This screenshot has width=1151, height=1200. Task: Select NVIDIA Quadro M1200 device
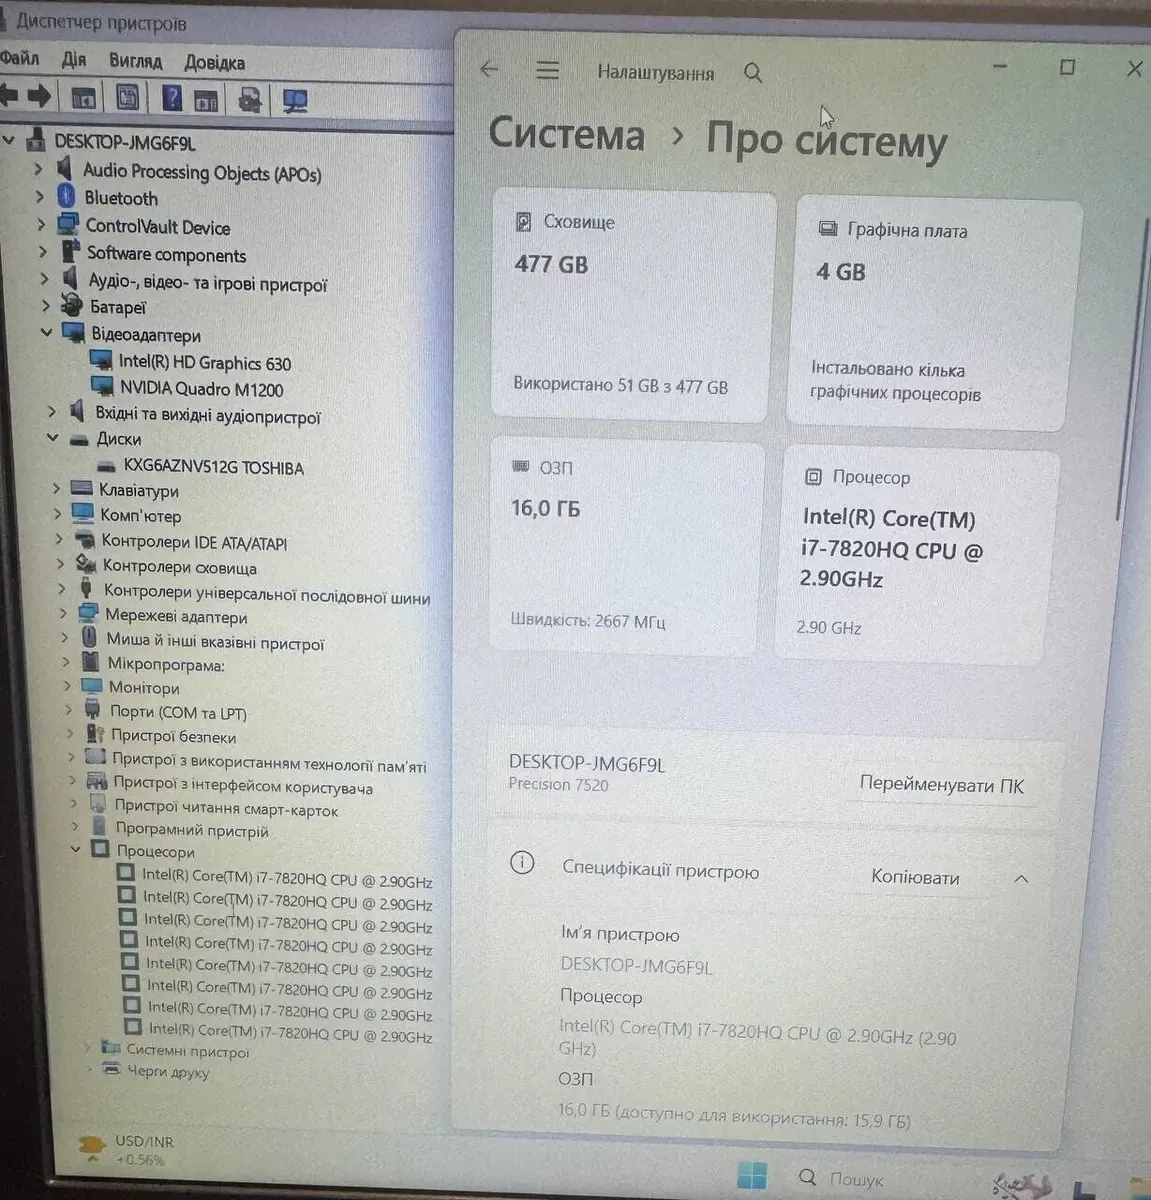tap(201, 389)
